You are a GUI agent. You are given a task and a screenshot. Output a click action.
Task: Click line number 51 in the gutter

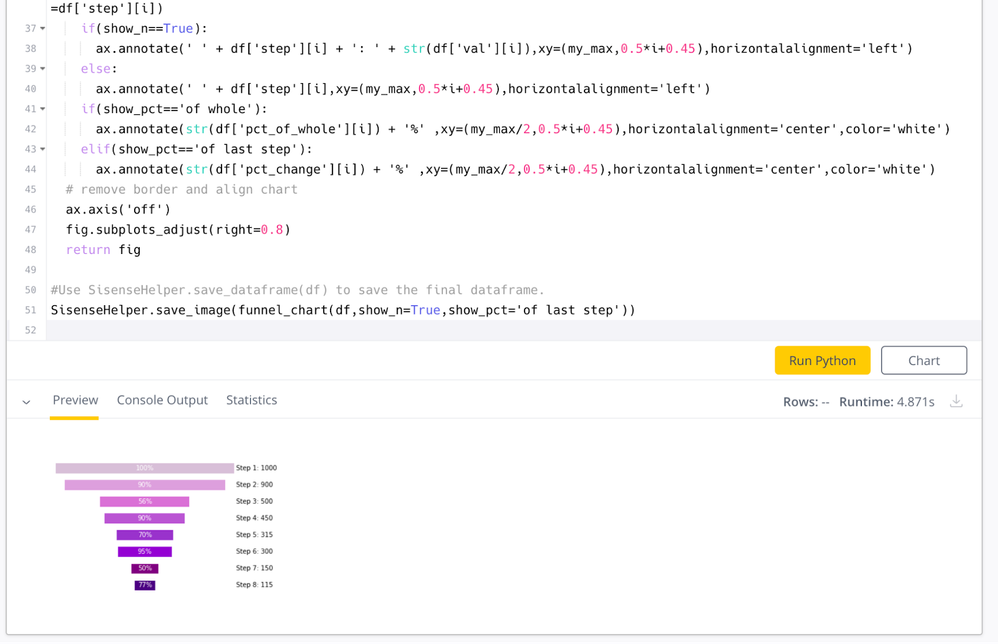[x=30, y=310]
